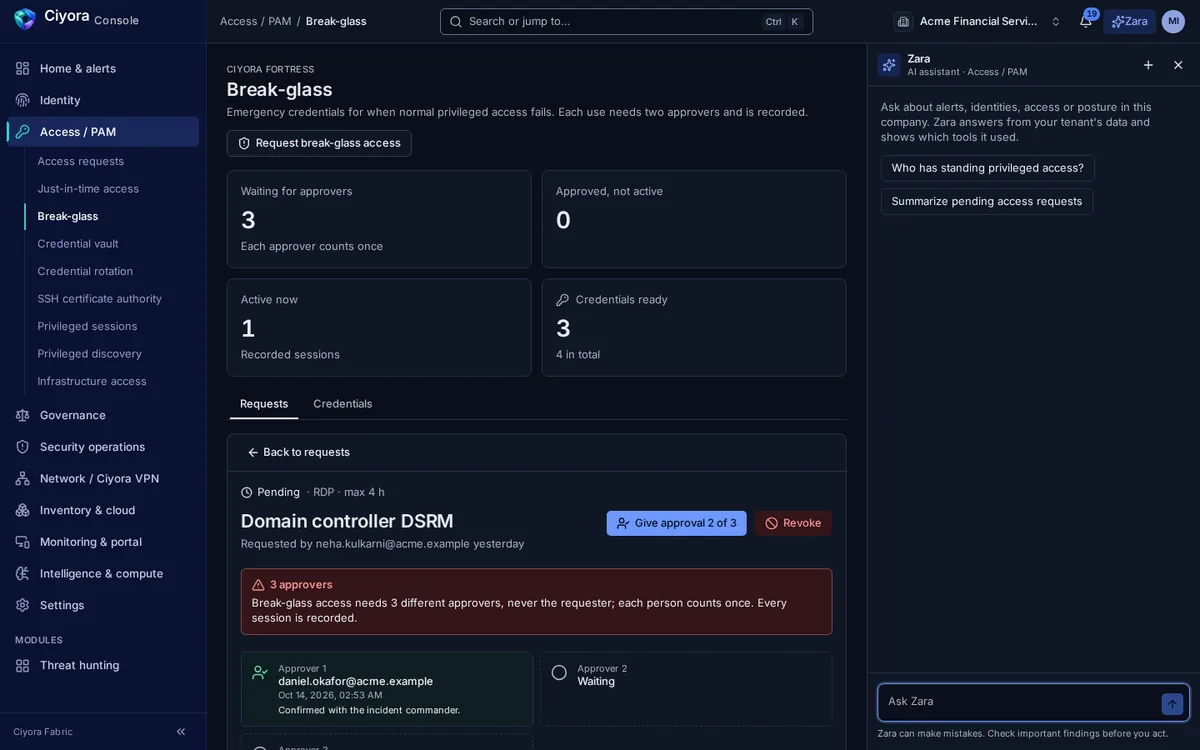Click the PAM breadcrumb link
The height and width of the screenshot is (750, 1200).
[280, 21]
